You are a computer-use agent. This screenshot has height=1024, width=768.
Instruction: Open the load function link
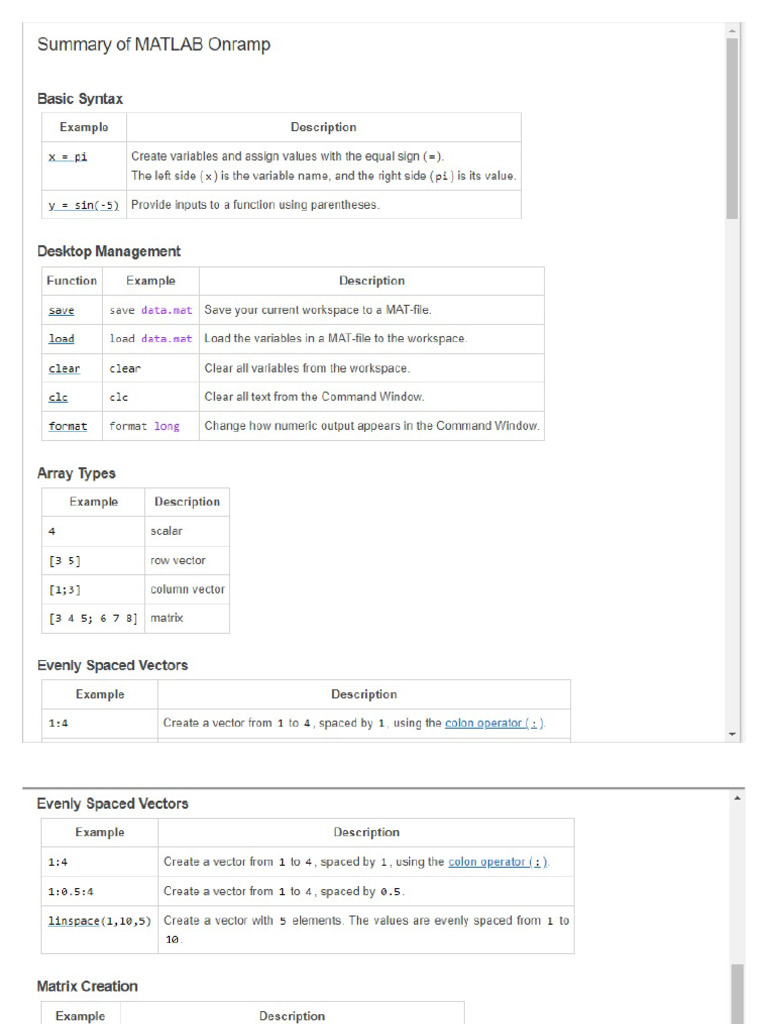pos(61,338)
